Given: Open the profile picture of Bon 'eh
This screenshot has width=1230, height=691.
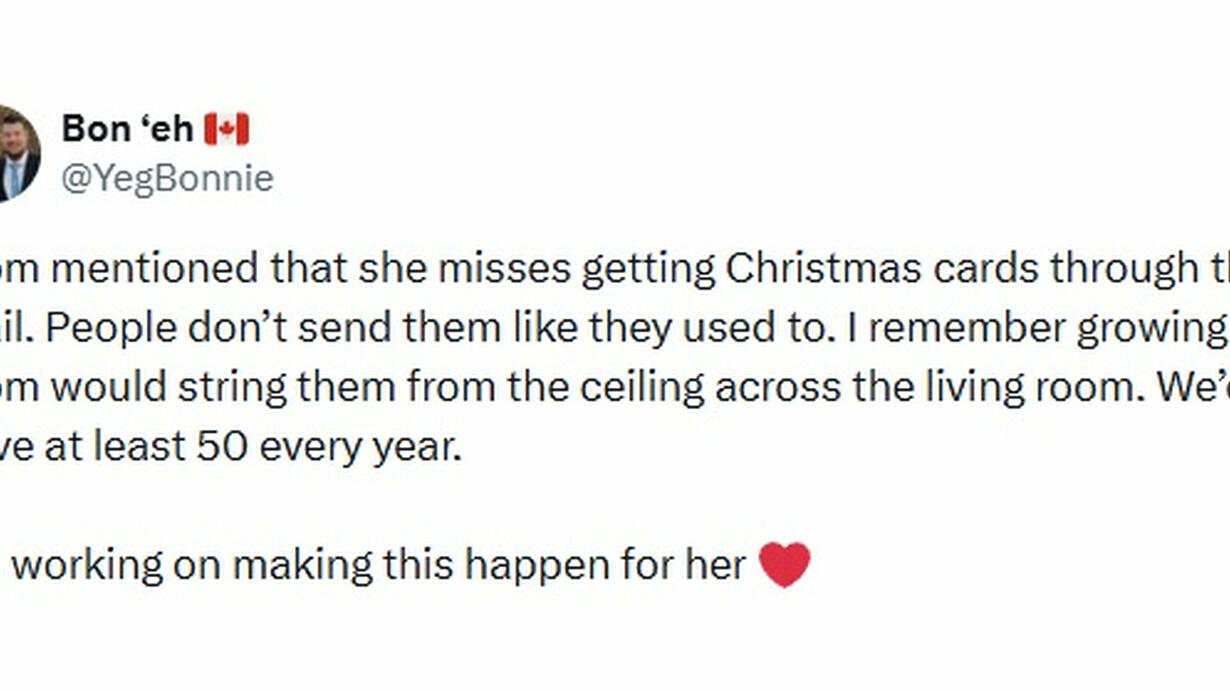Looking at the screenshot, I should 18,152.
